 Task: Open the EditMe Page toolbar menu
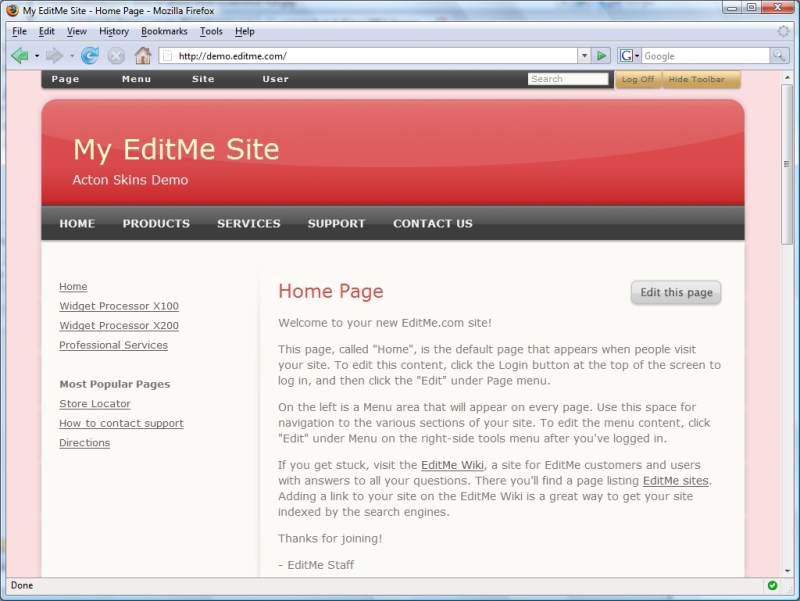pyautogui.click(x=65, y=79)
